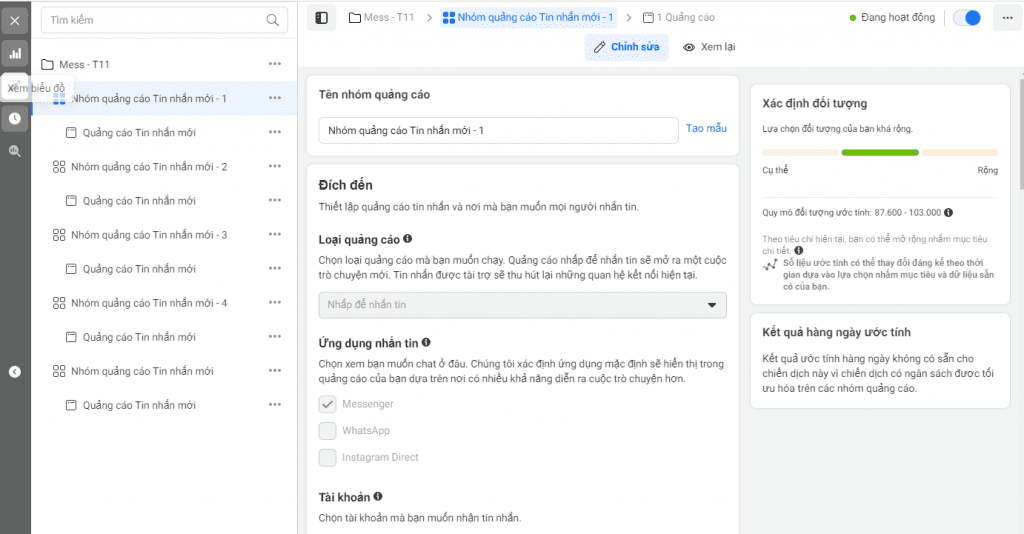The image size is (1024, 534).
Task: Open the magnifier inspect icon in sidebar
Action: coord(14,151)
